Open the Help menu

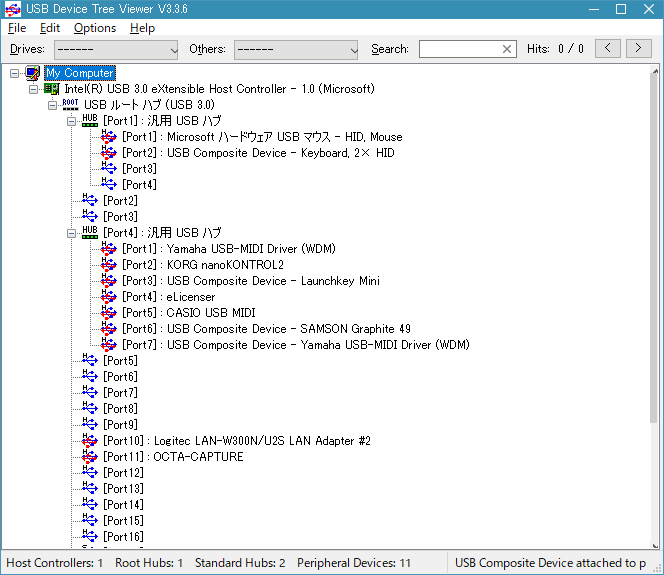pyautogui.click(x=142, y=28)
